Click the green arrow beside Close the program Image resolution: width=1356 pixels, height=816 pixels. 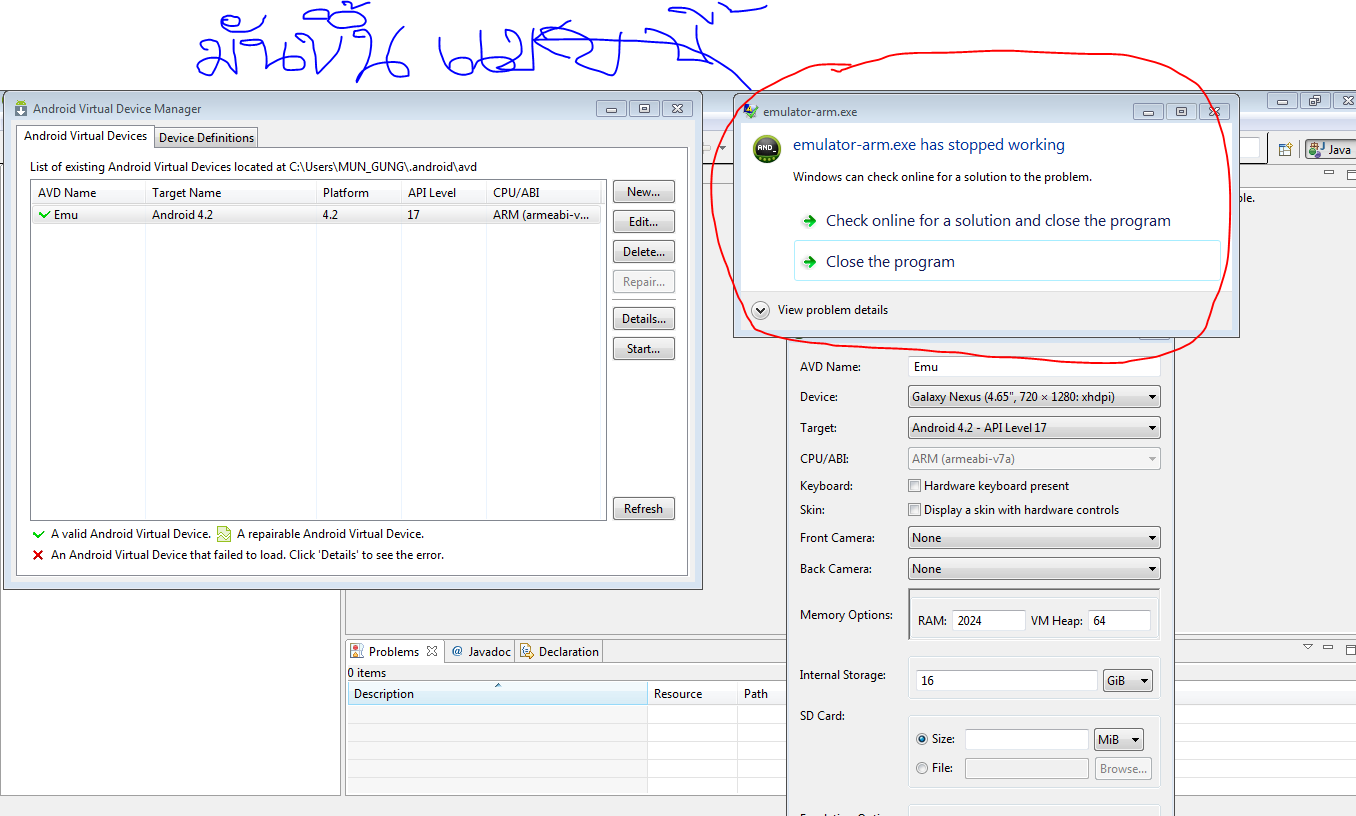click(x=810, y=262)
